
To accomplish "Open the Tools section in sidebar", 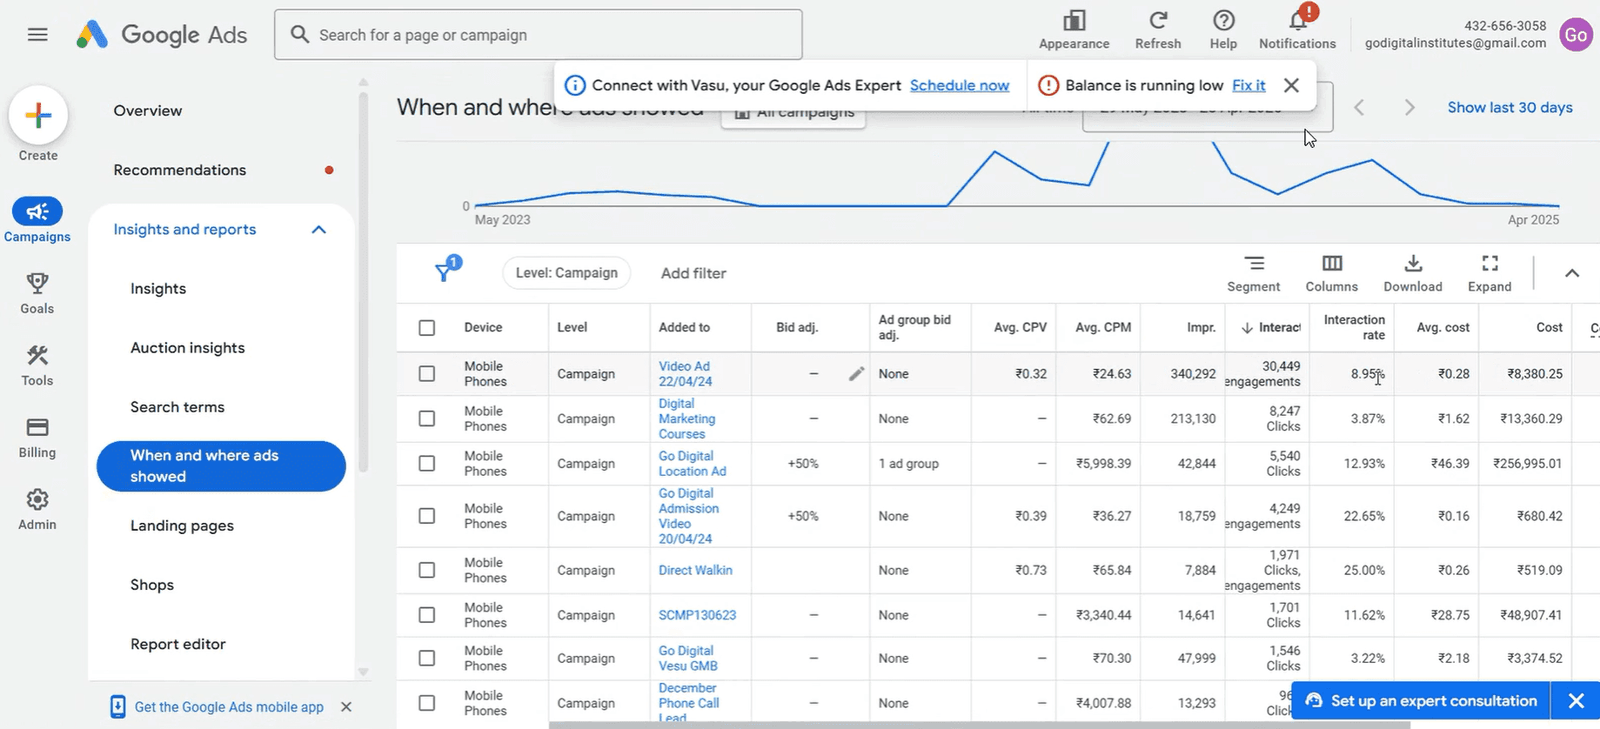I will click(37, 365).
